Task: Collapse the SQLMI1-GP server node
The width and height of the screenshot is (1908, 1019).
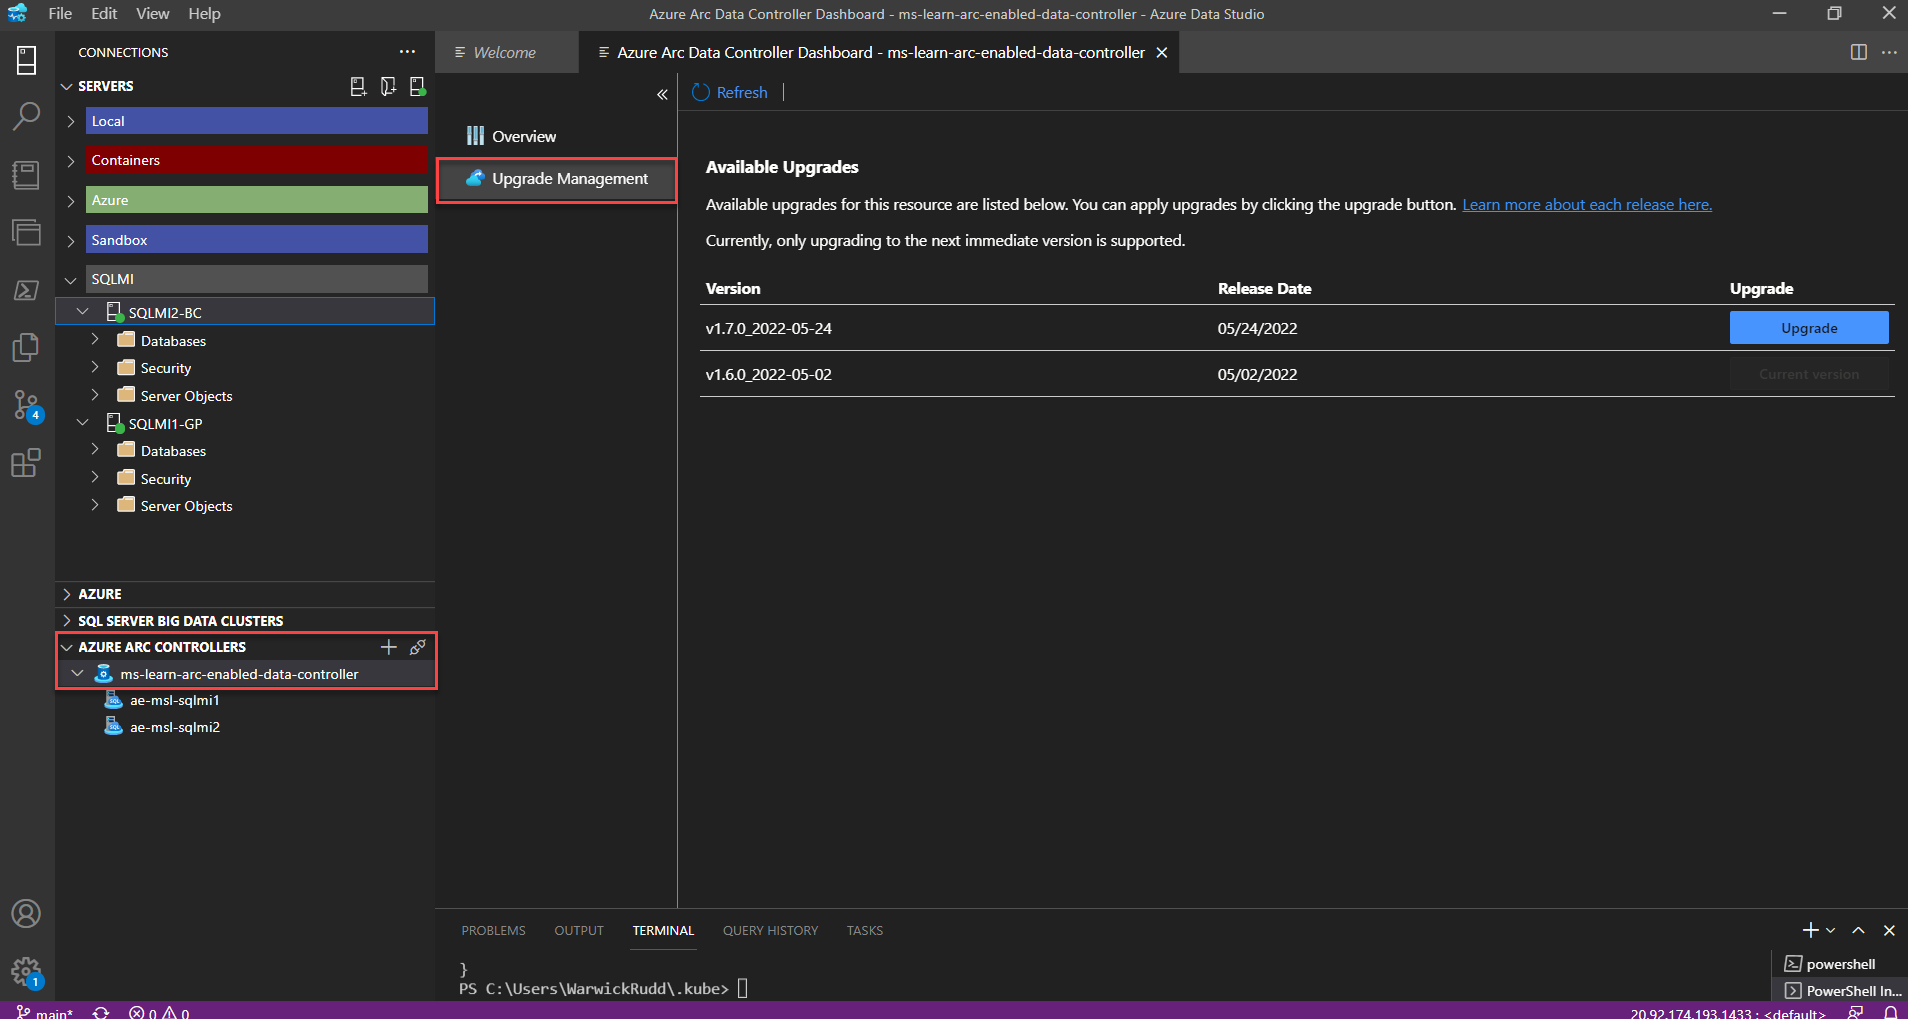Action: point(83,423)
